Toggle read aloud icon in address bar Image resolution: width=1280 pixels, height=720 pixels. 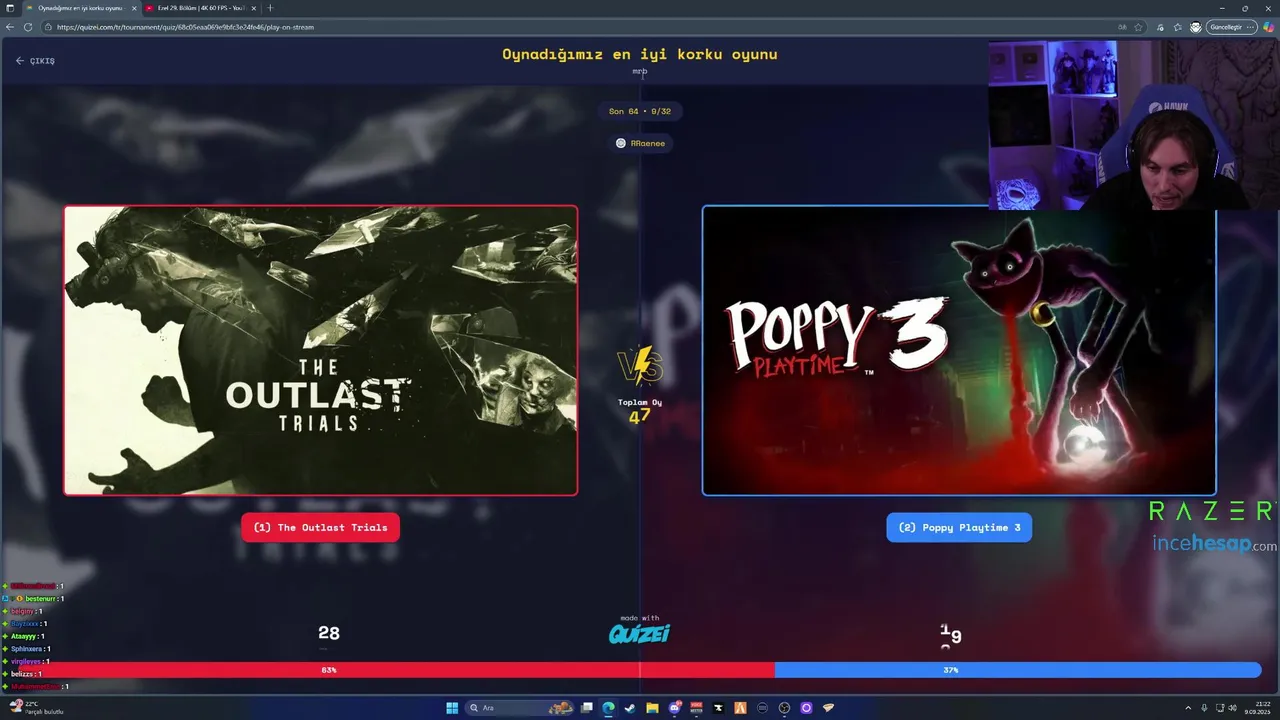coord(1121,27)
